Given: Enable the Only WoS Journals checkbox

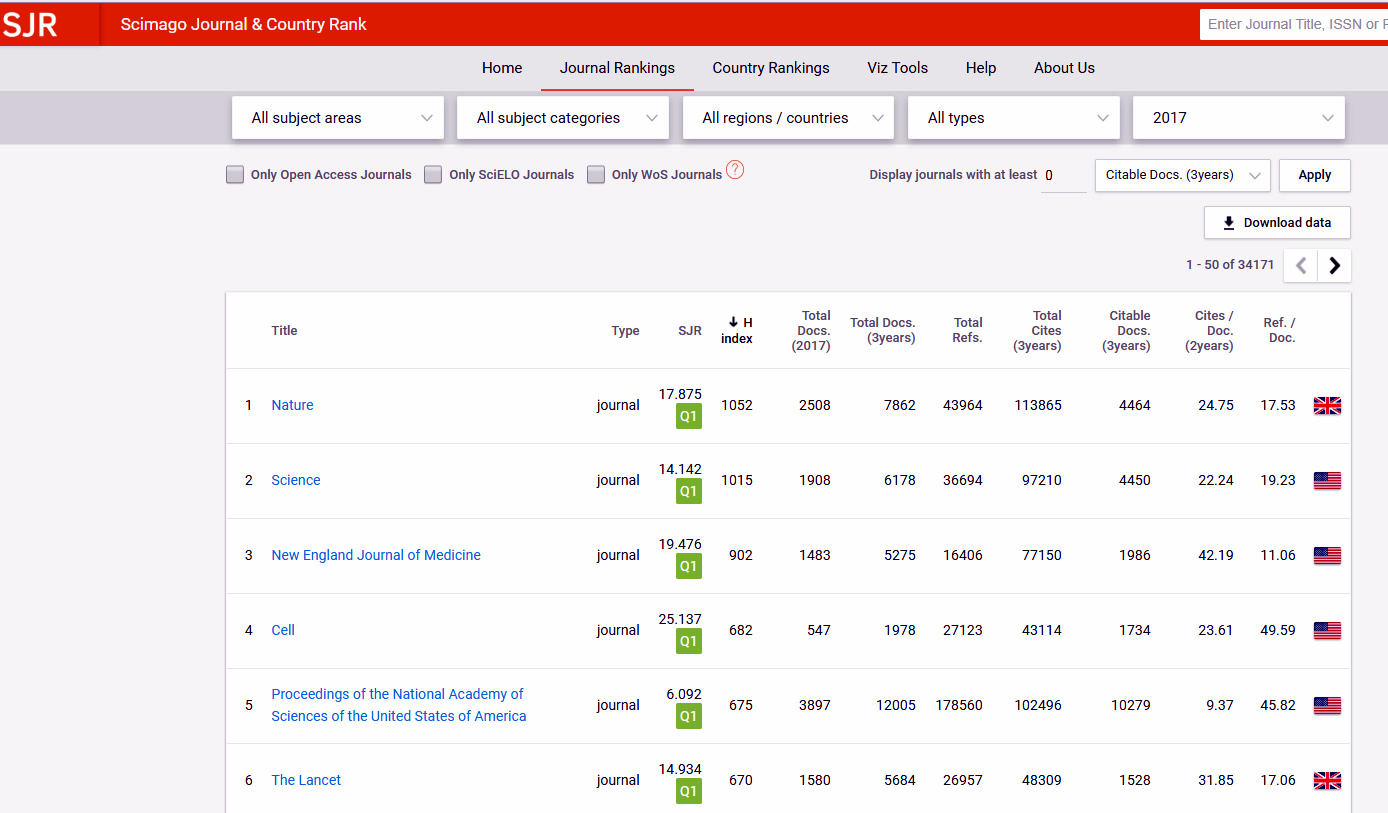Looking at the screenshot, I should pyautogui.click(x=596, y=174).
